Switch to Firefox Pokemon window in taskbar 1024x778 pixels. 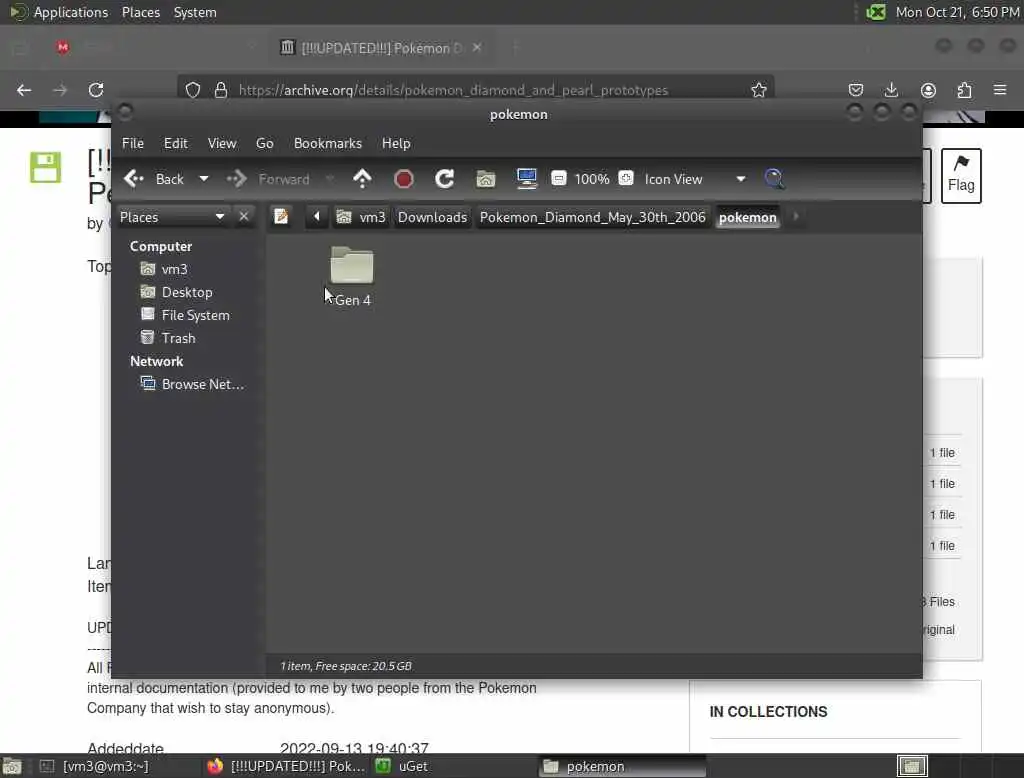(287, 766)
